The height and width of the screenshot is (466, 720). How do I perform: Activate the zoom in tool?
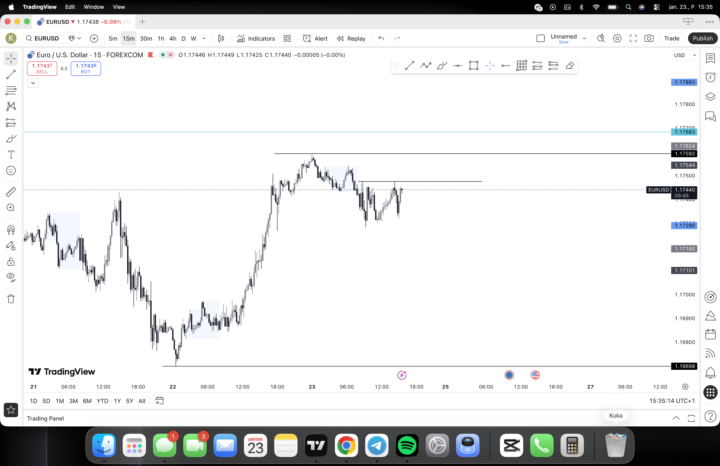11,208
